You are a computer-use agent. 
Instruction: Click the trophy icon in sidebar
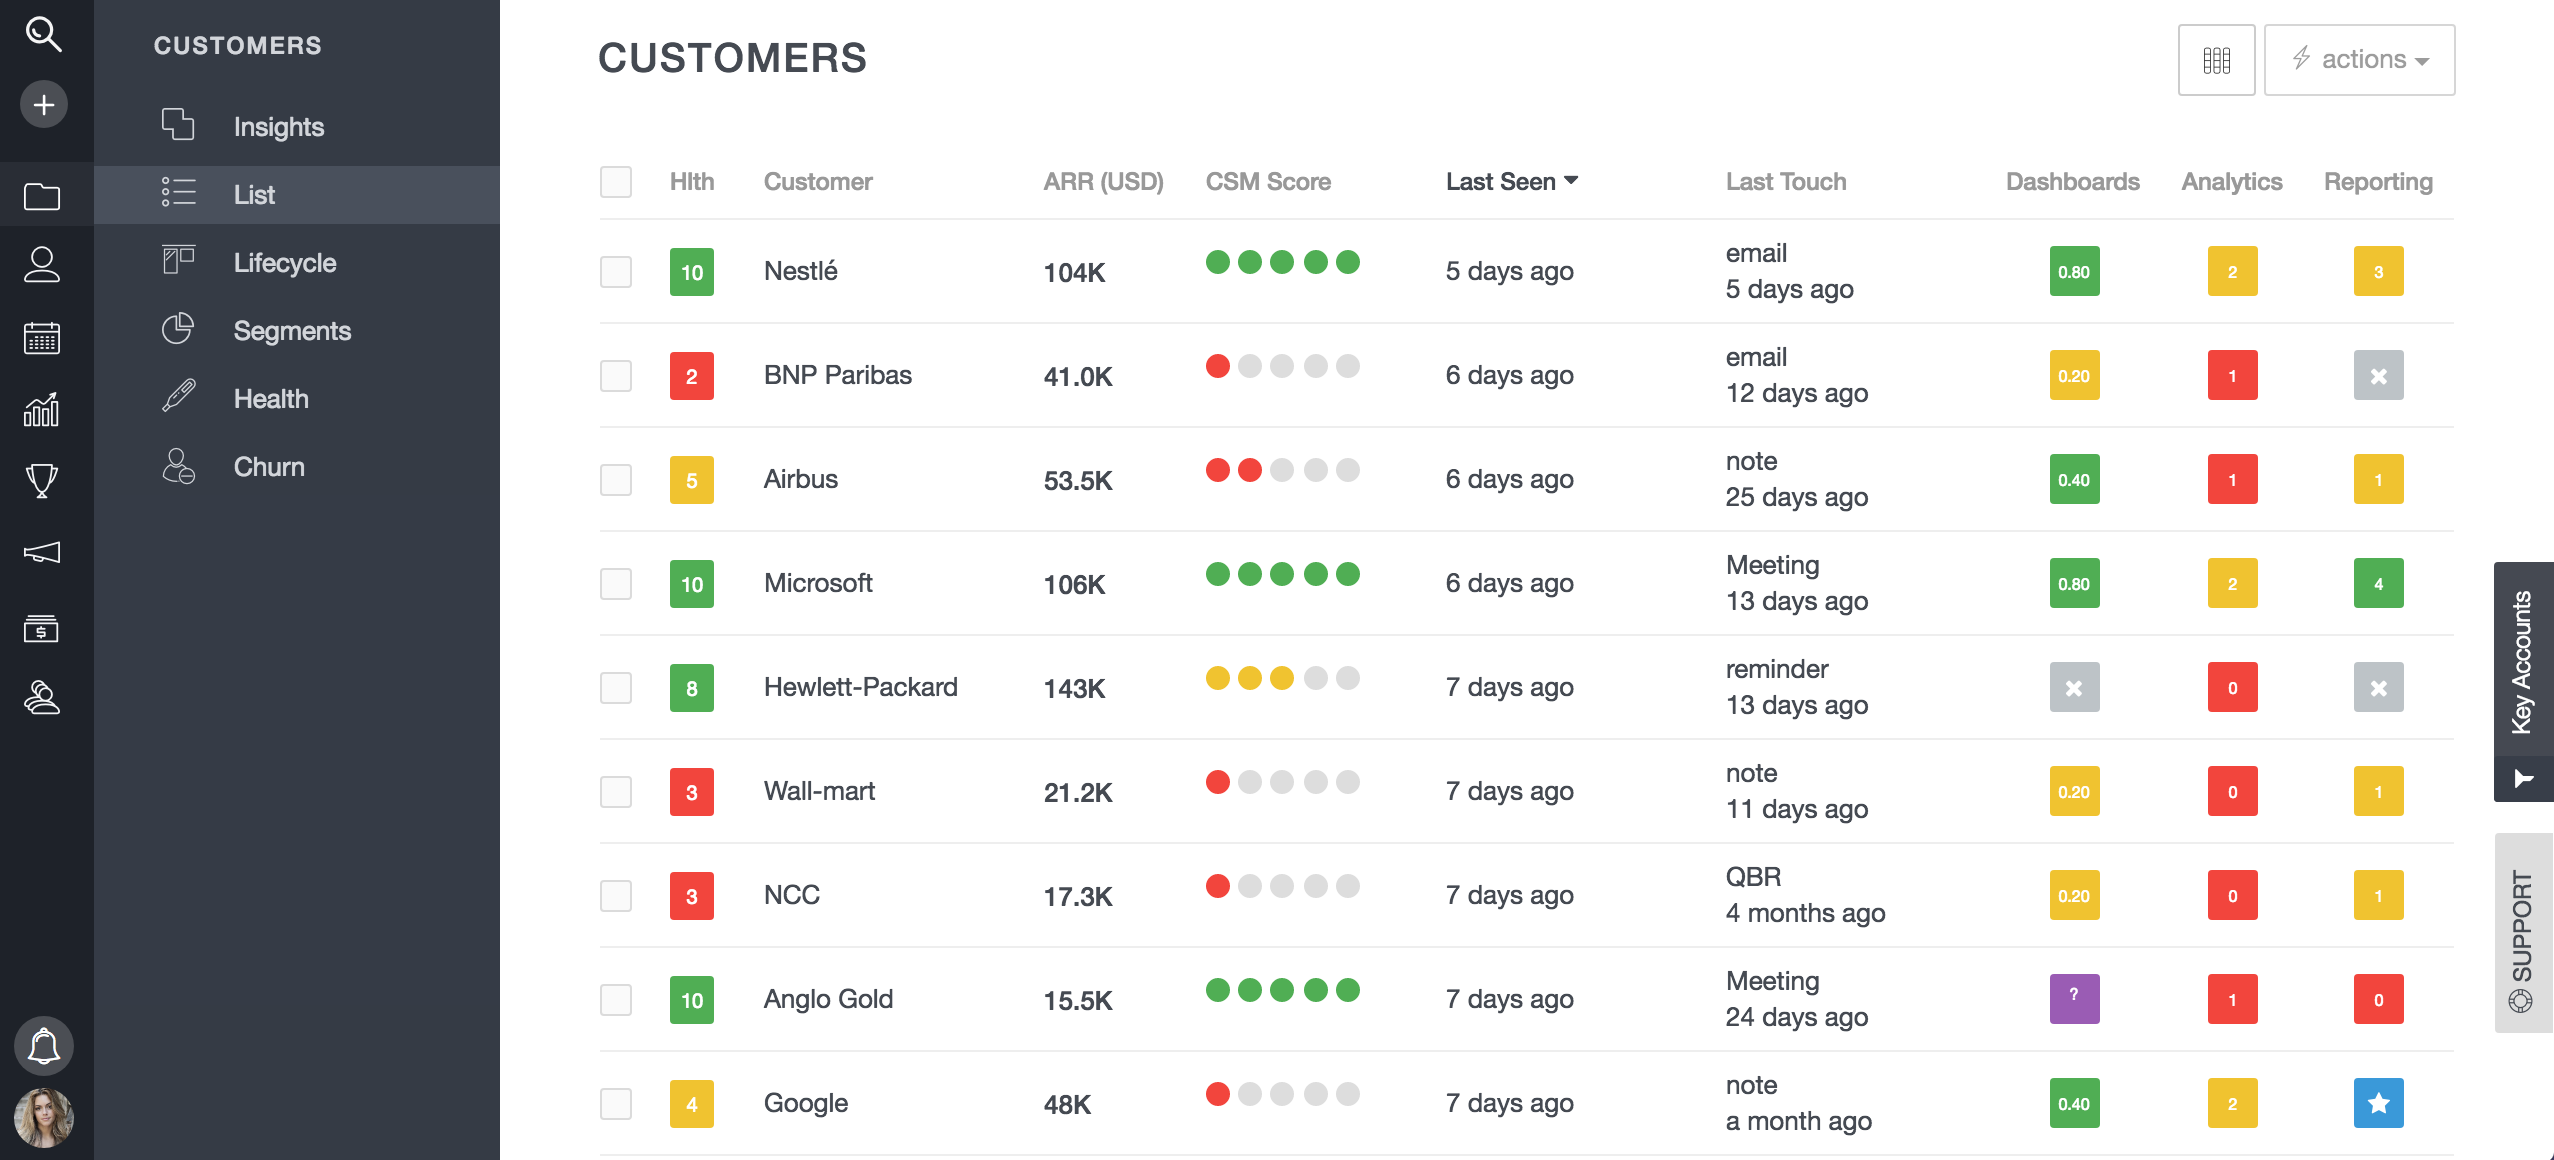tap(42, 481)
